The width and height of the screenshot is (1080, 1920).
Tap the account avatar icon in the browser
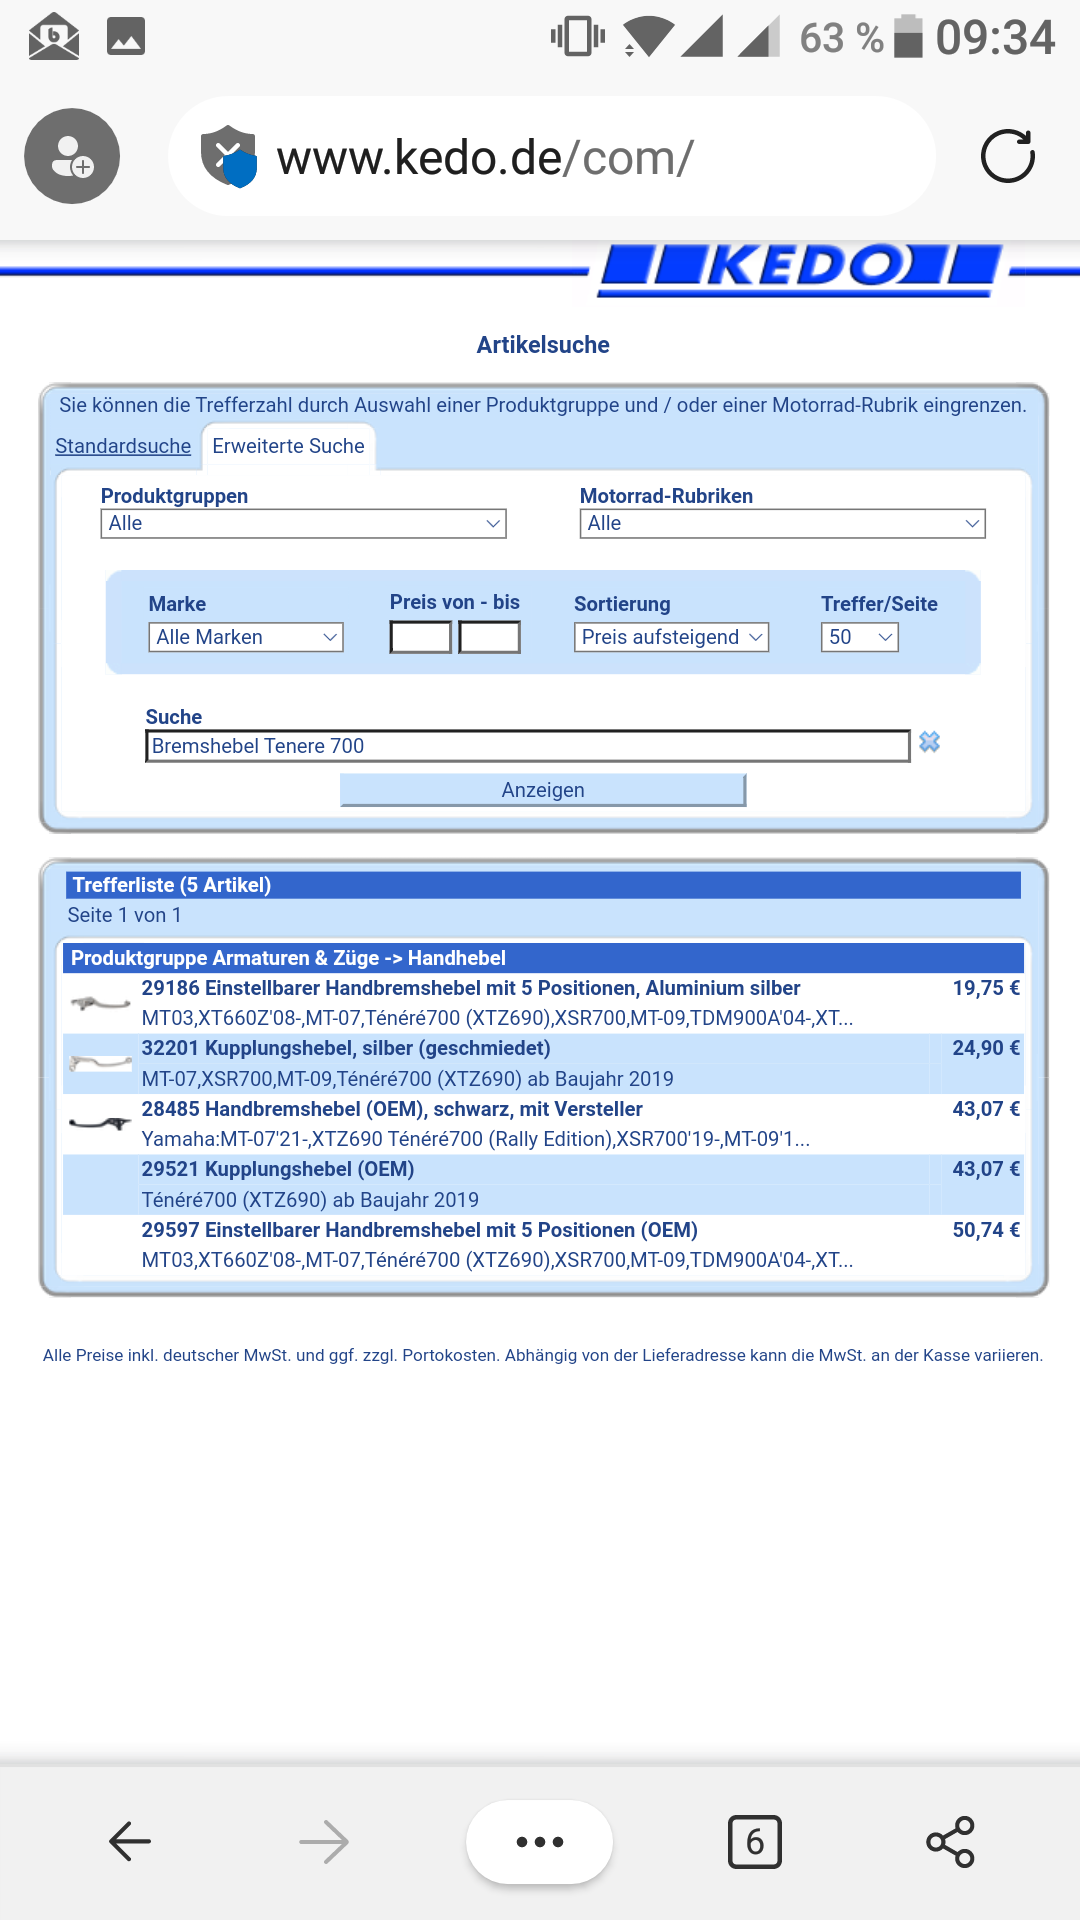[72, 156]
